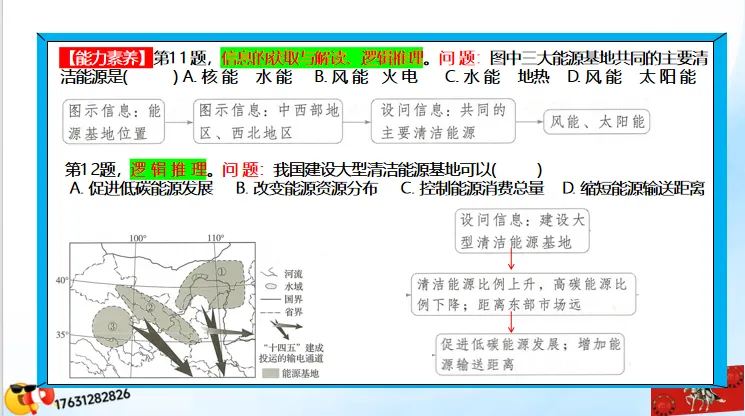Click the 河流 legend symbol
The width and height of the screenshot is (745, 416).
[269, 273]
